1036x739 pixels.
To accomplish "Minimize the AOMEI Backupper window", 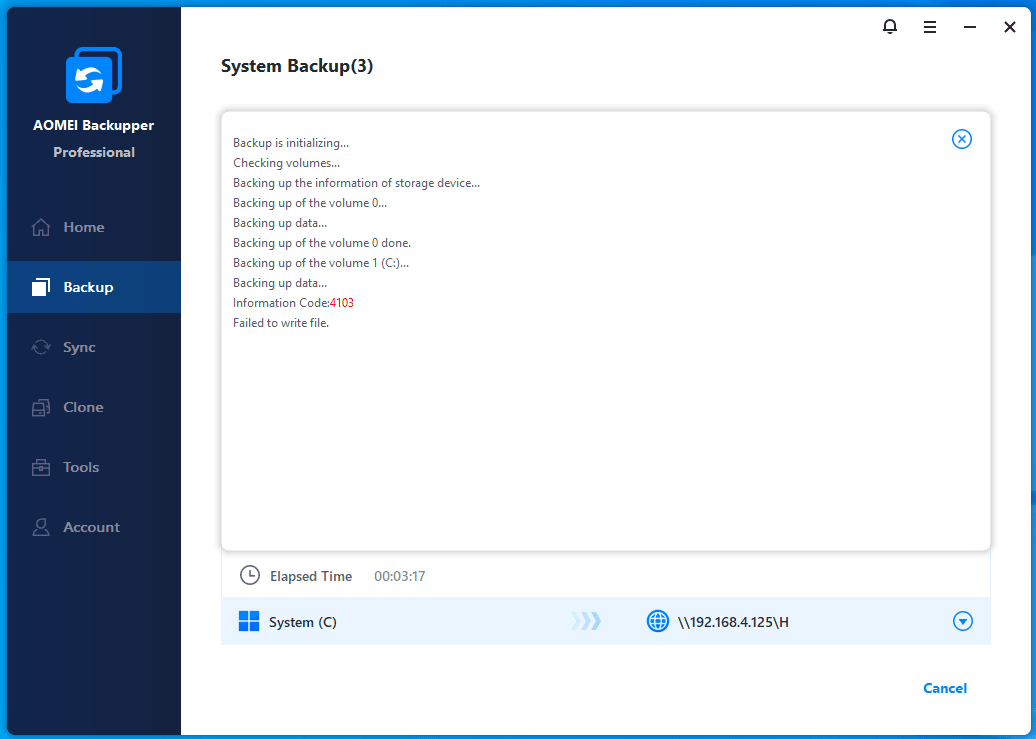I will [x=970, y=27].
